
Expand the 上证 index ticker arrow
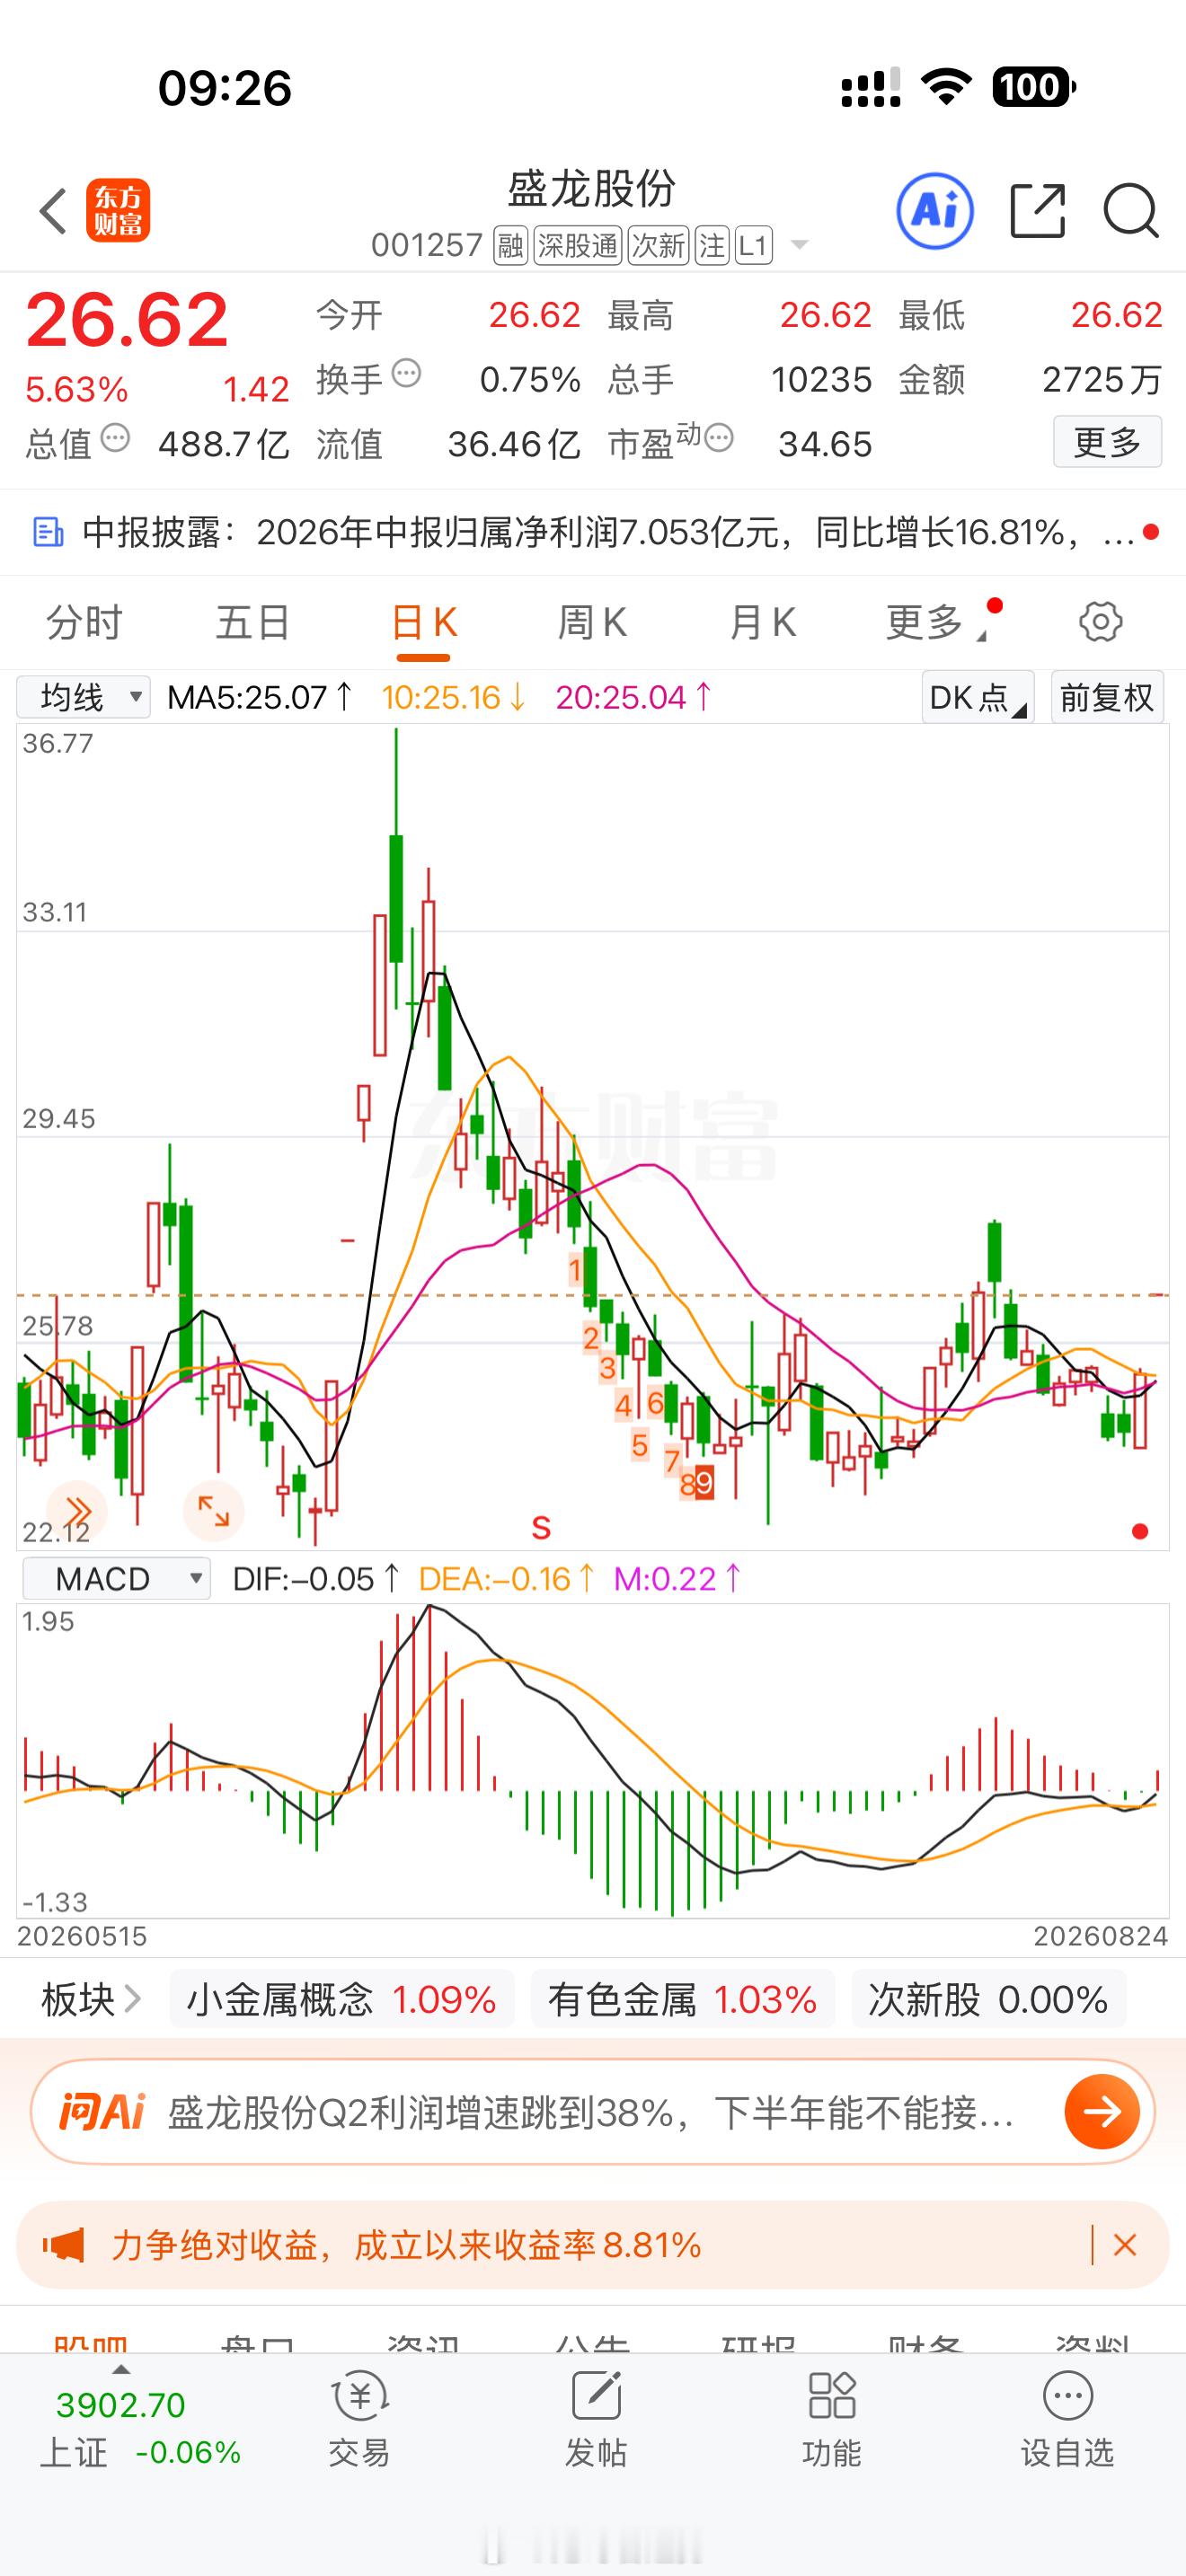click(121, 2369)
